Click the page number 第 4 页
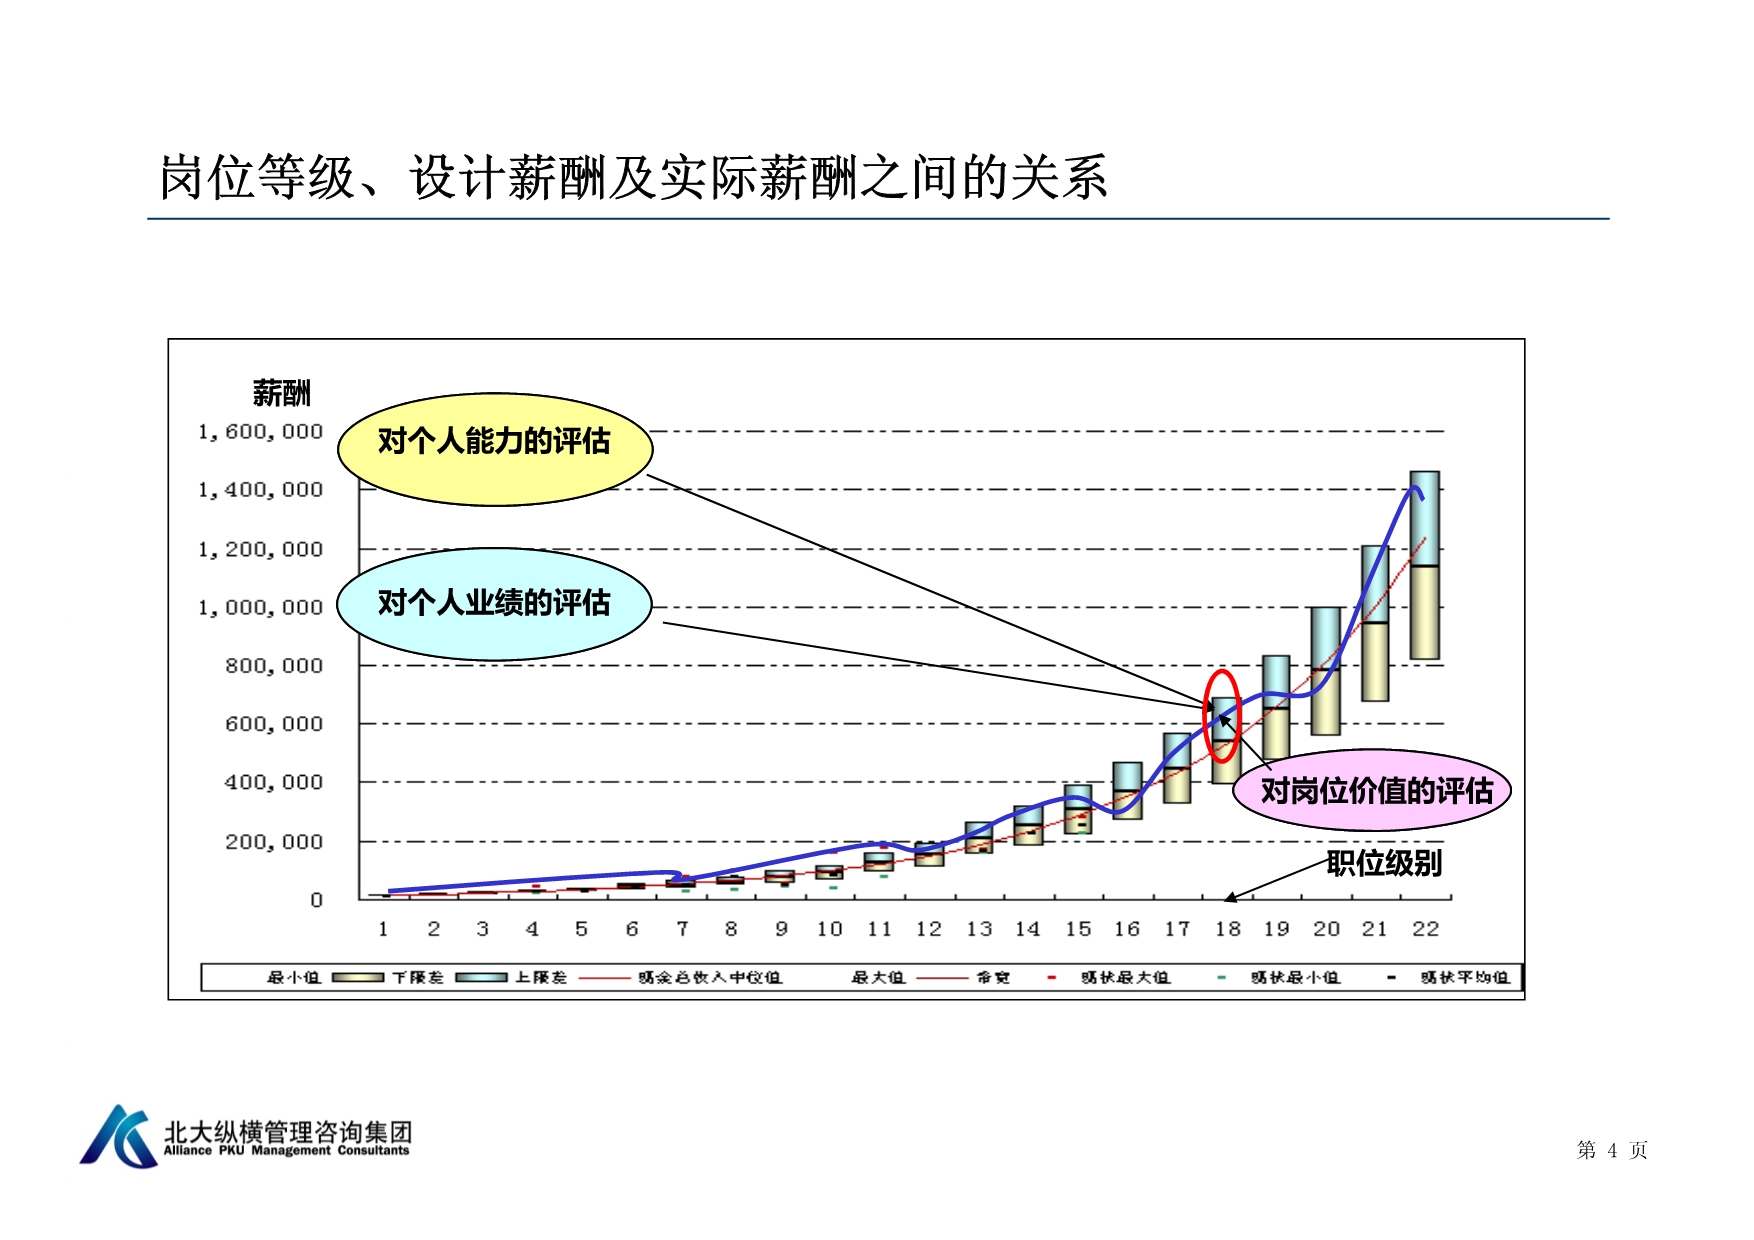The image size is (1754, 1240). point(1612,1151)
